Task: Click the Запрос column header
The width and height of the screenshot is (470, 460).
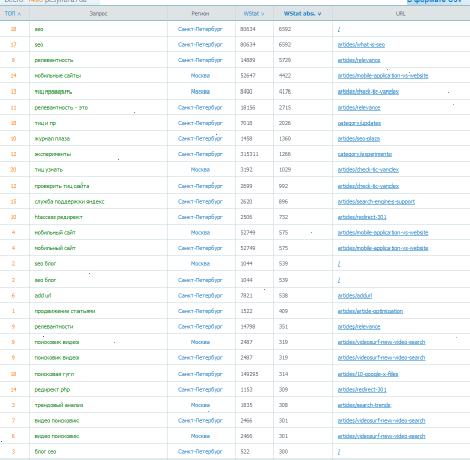Action: (x=98, y=14)
